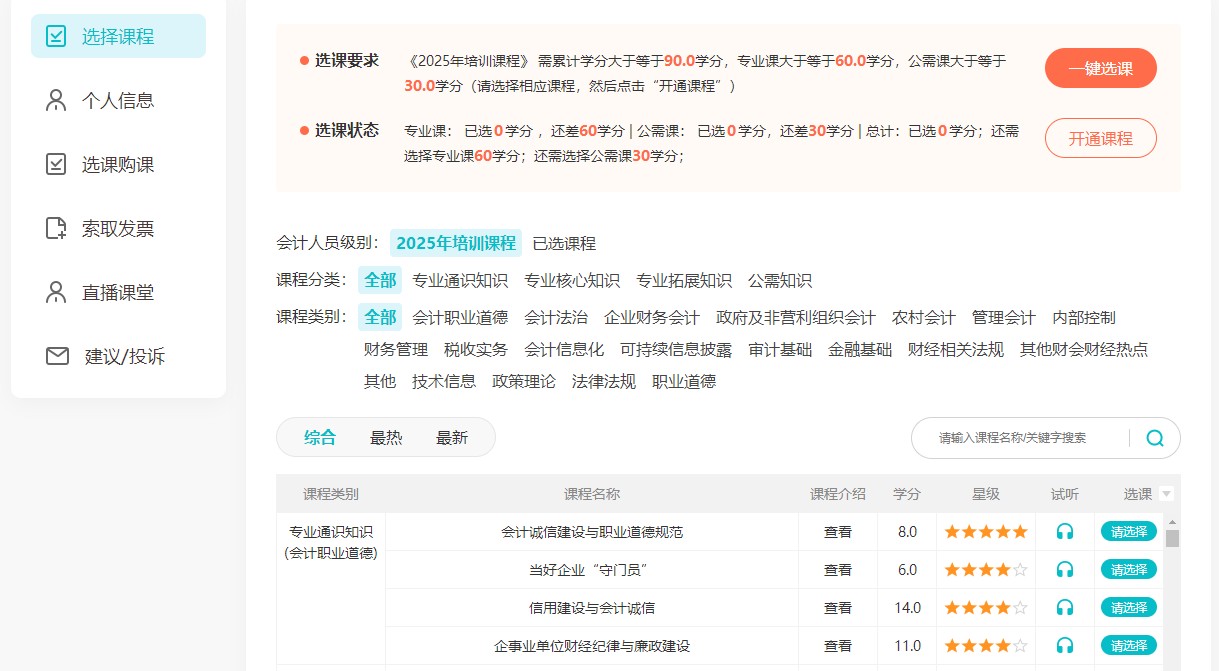Screen dimensions: 1219x671
Task: Click the search magnifier icon
Action: [1155, 438]
